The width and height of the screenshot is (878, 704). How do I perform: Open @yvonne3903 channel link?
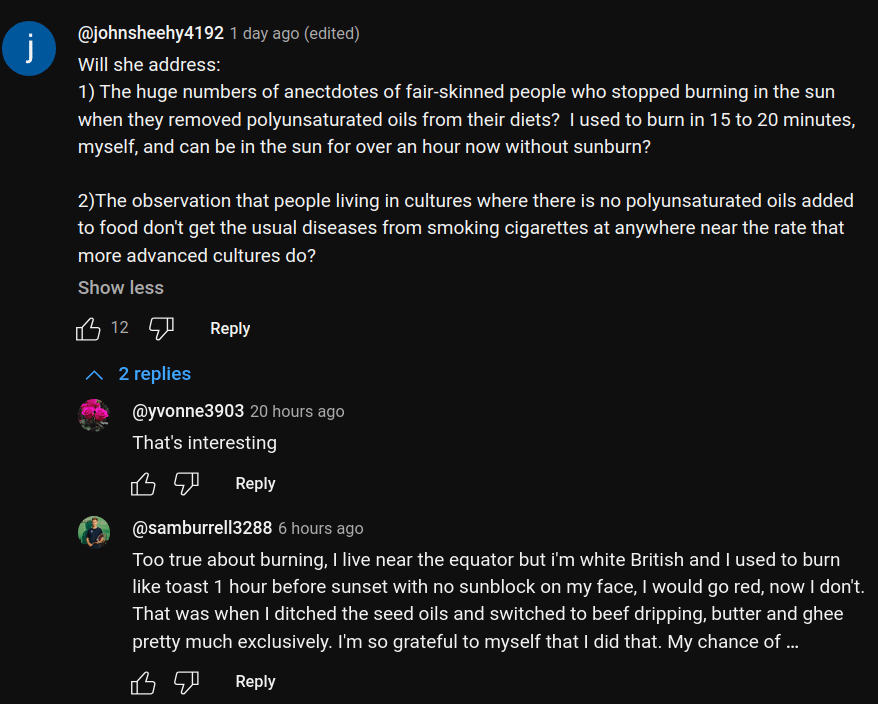(x=188, y=411)
